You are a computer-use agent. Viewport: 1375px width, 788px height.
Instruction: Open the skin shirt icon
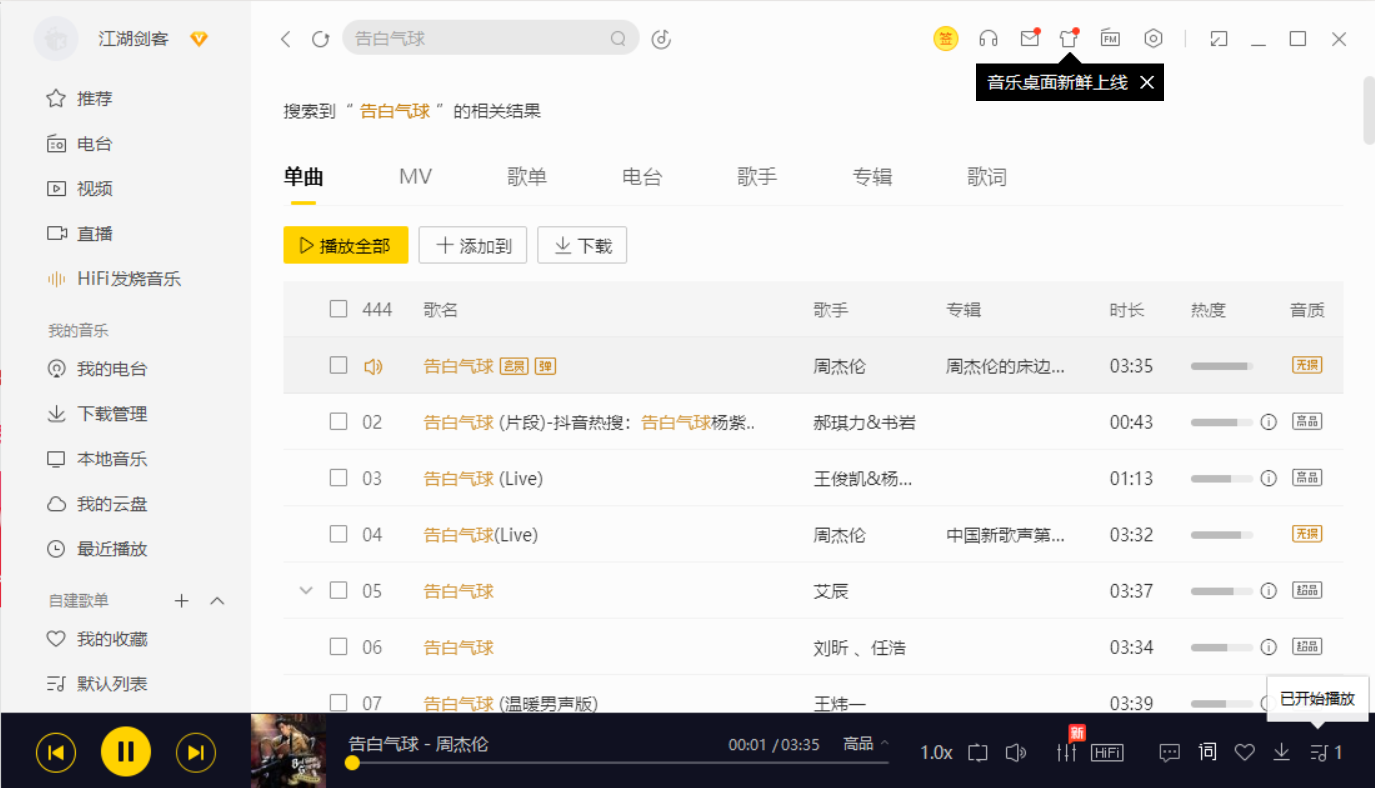[x=1069, y=38]
